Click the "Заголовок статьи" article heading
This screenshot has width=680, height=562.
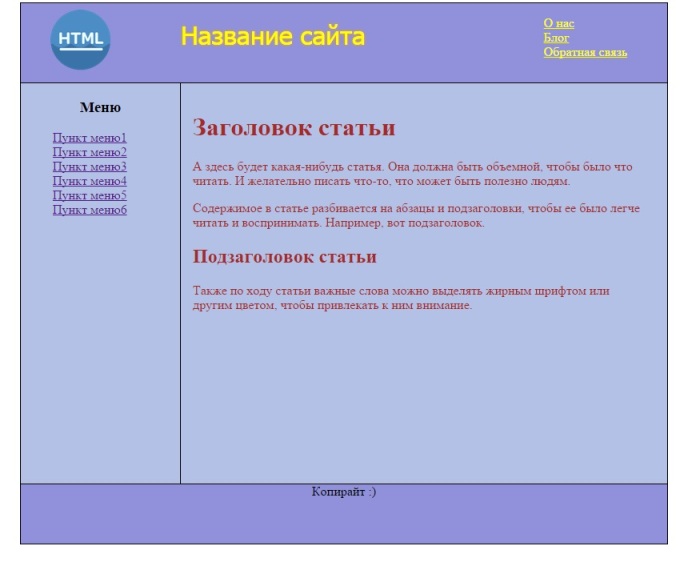tap(294, 127)
